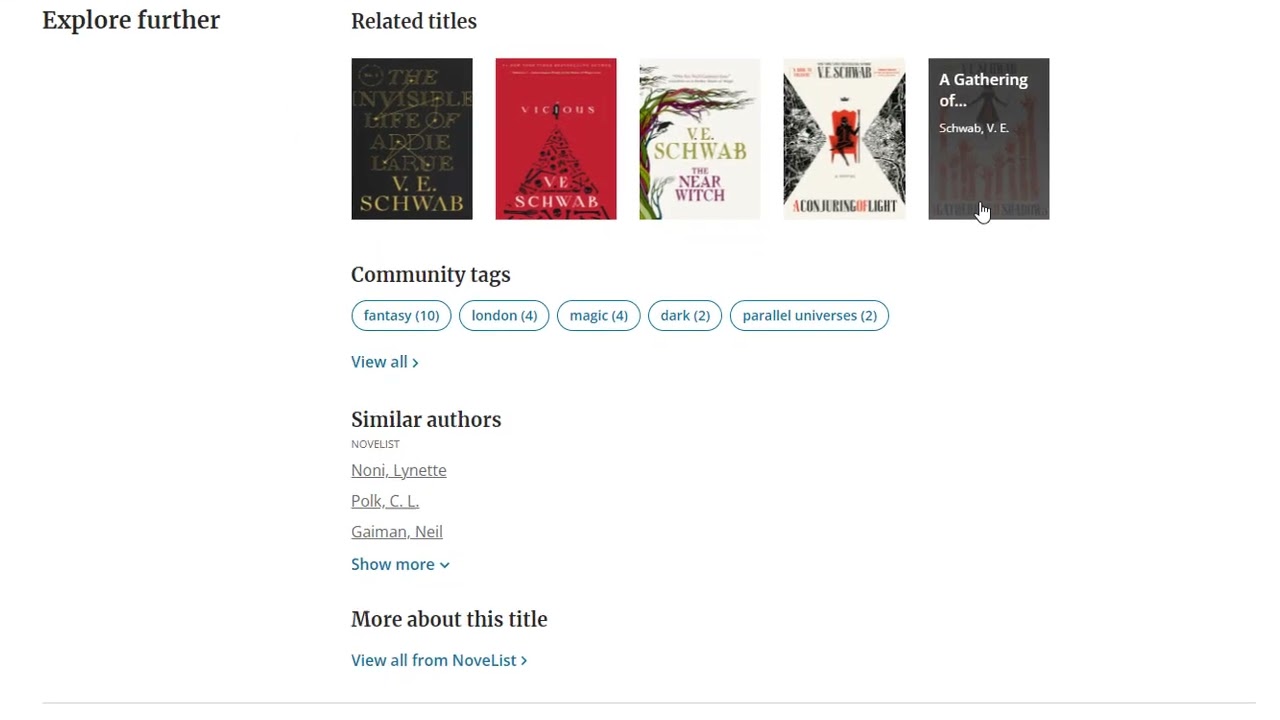Select The Near Witch book cover
The height and width of the screenshot is (720, 1280).
click(x=699, y=139)
